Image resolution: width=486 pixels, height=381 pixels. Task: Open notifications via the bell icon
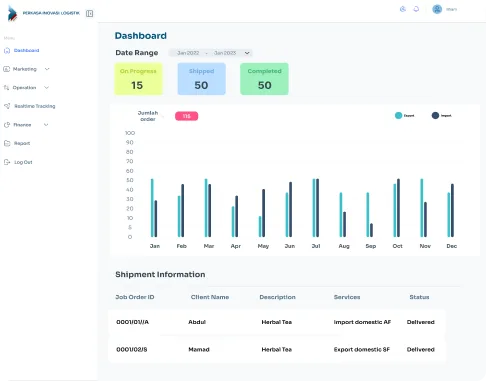[416, 9]
